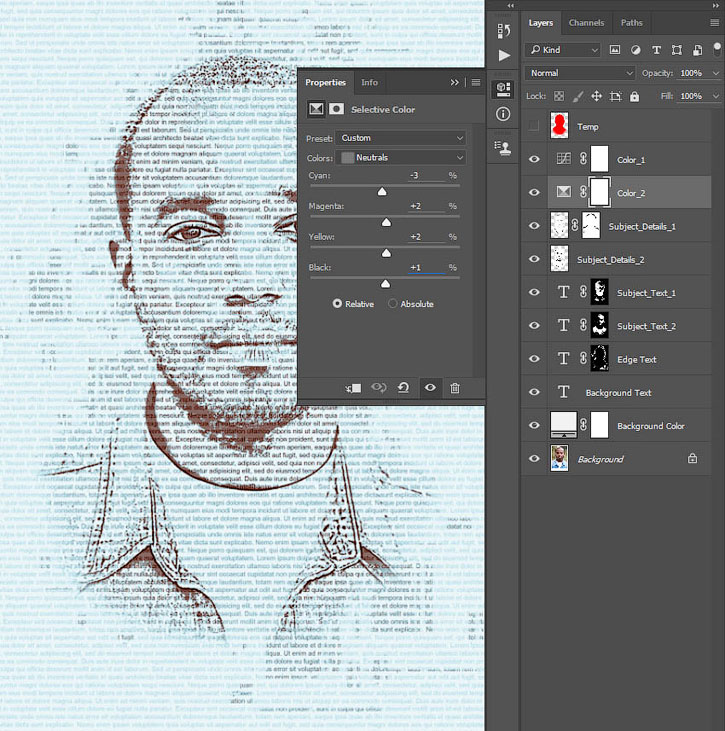This screenshot has width=725, height=731.
Task: Open the Actions panel play icon
Action: 504,55
